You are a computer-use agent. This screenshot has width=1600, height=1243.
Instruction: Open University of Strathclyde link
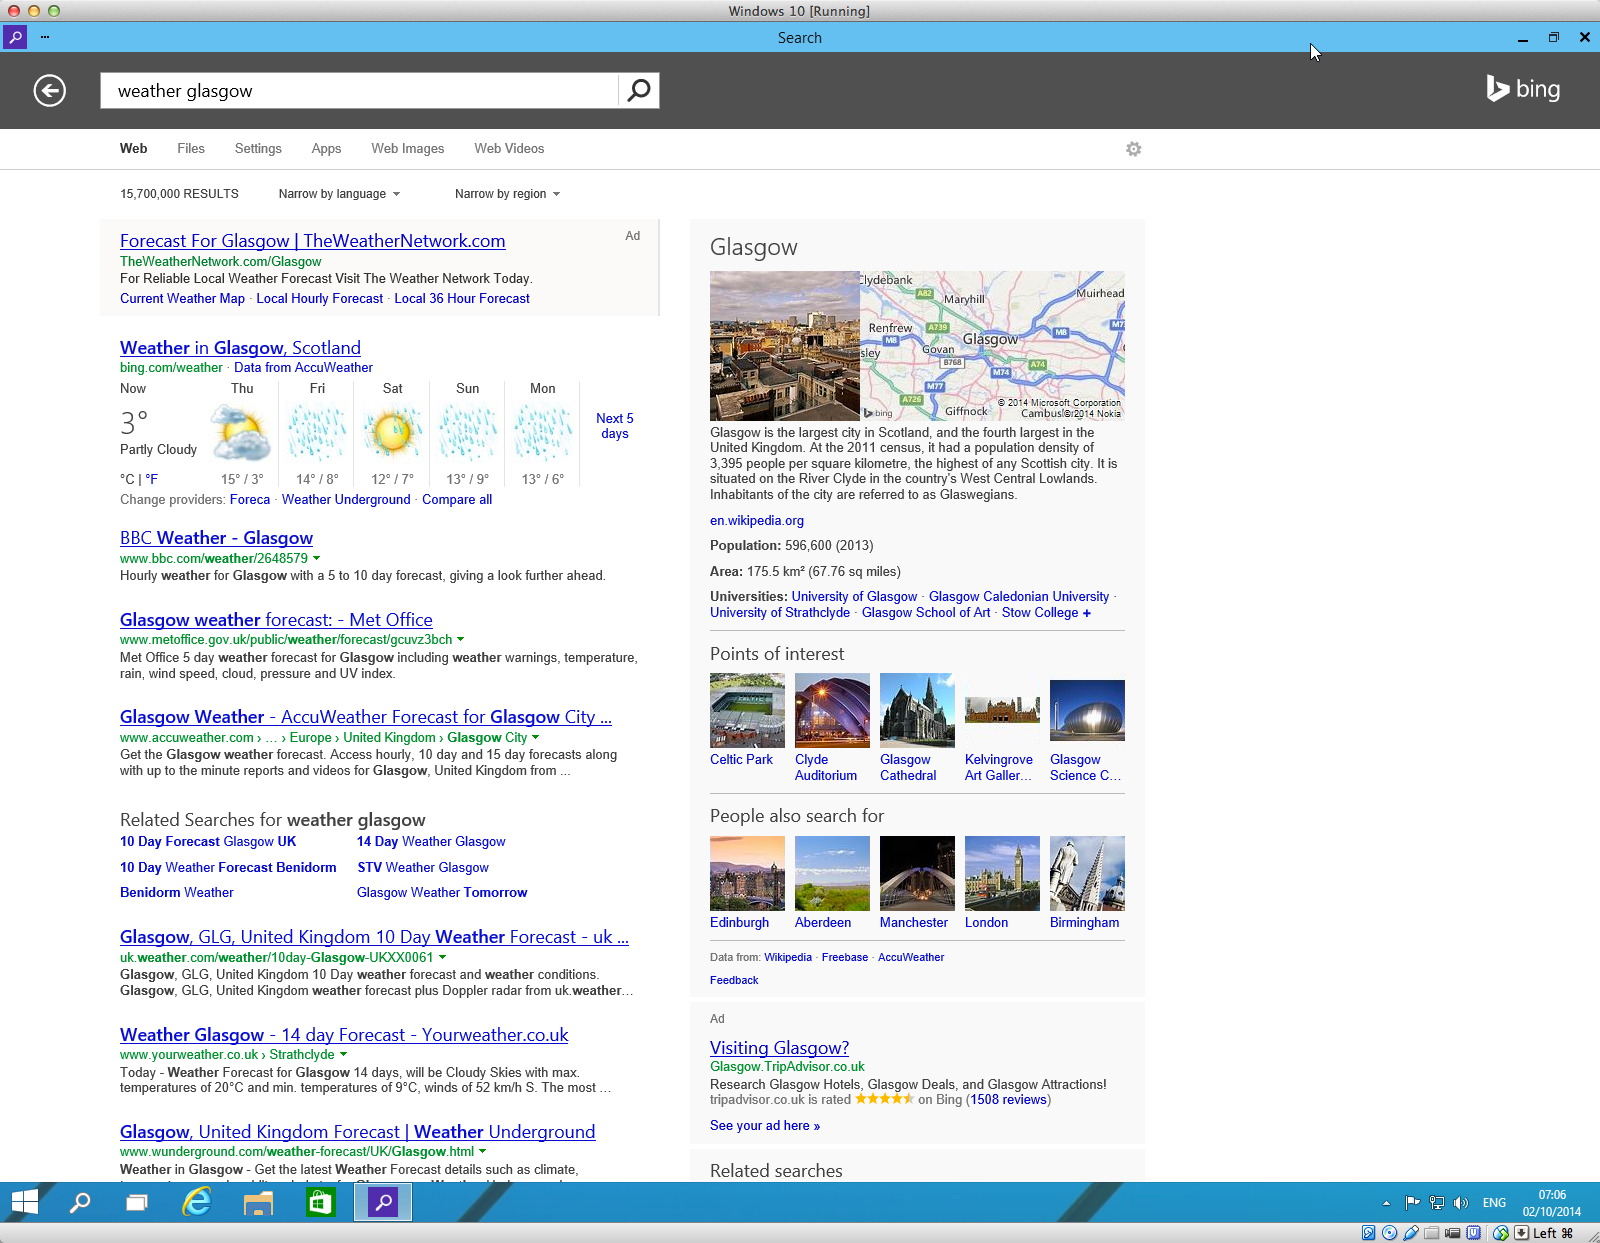pos(780,613)
